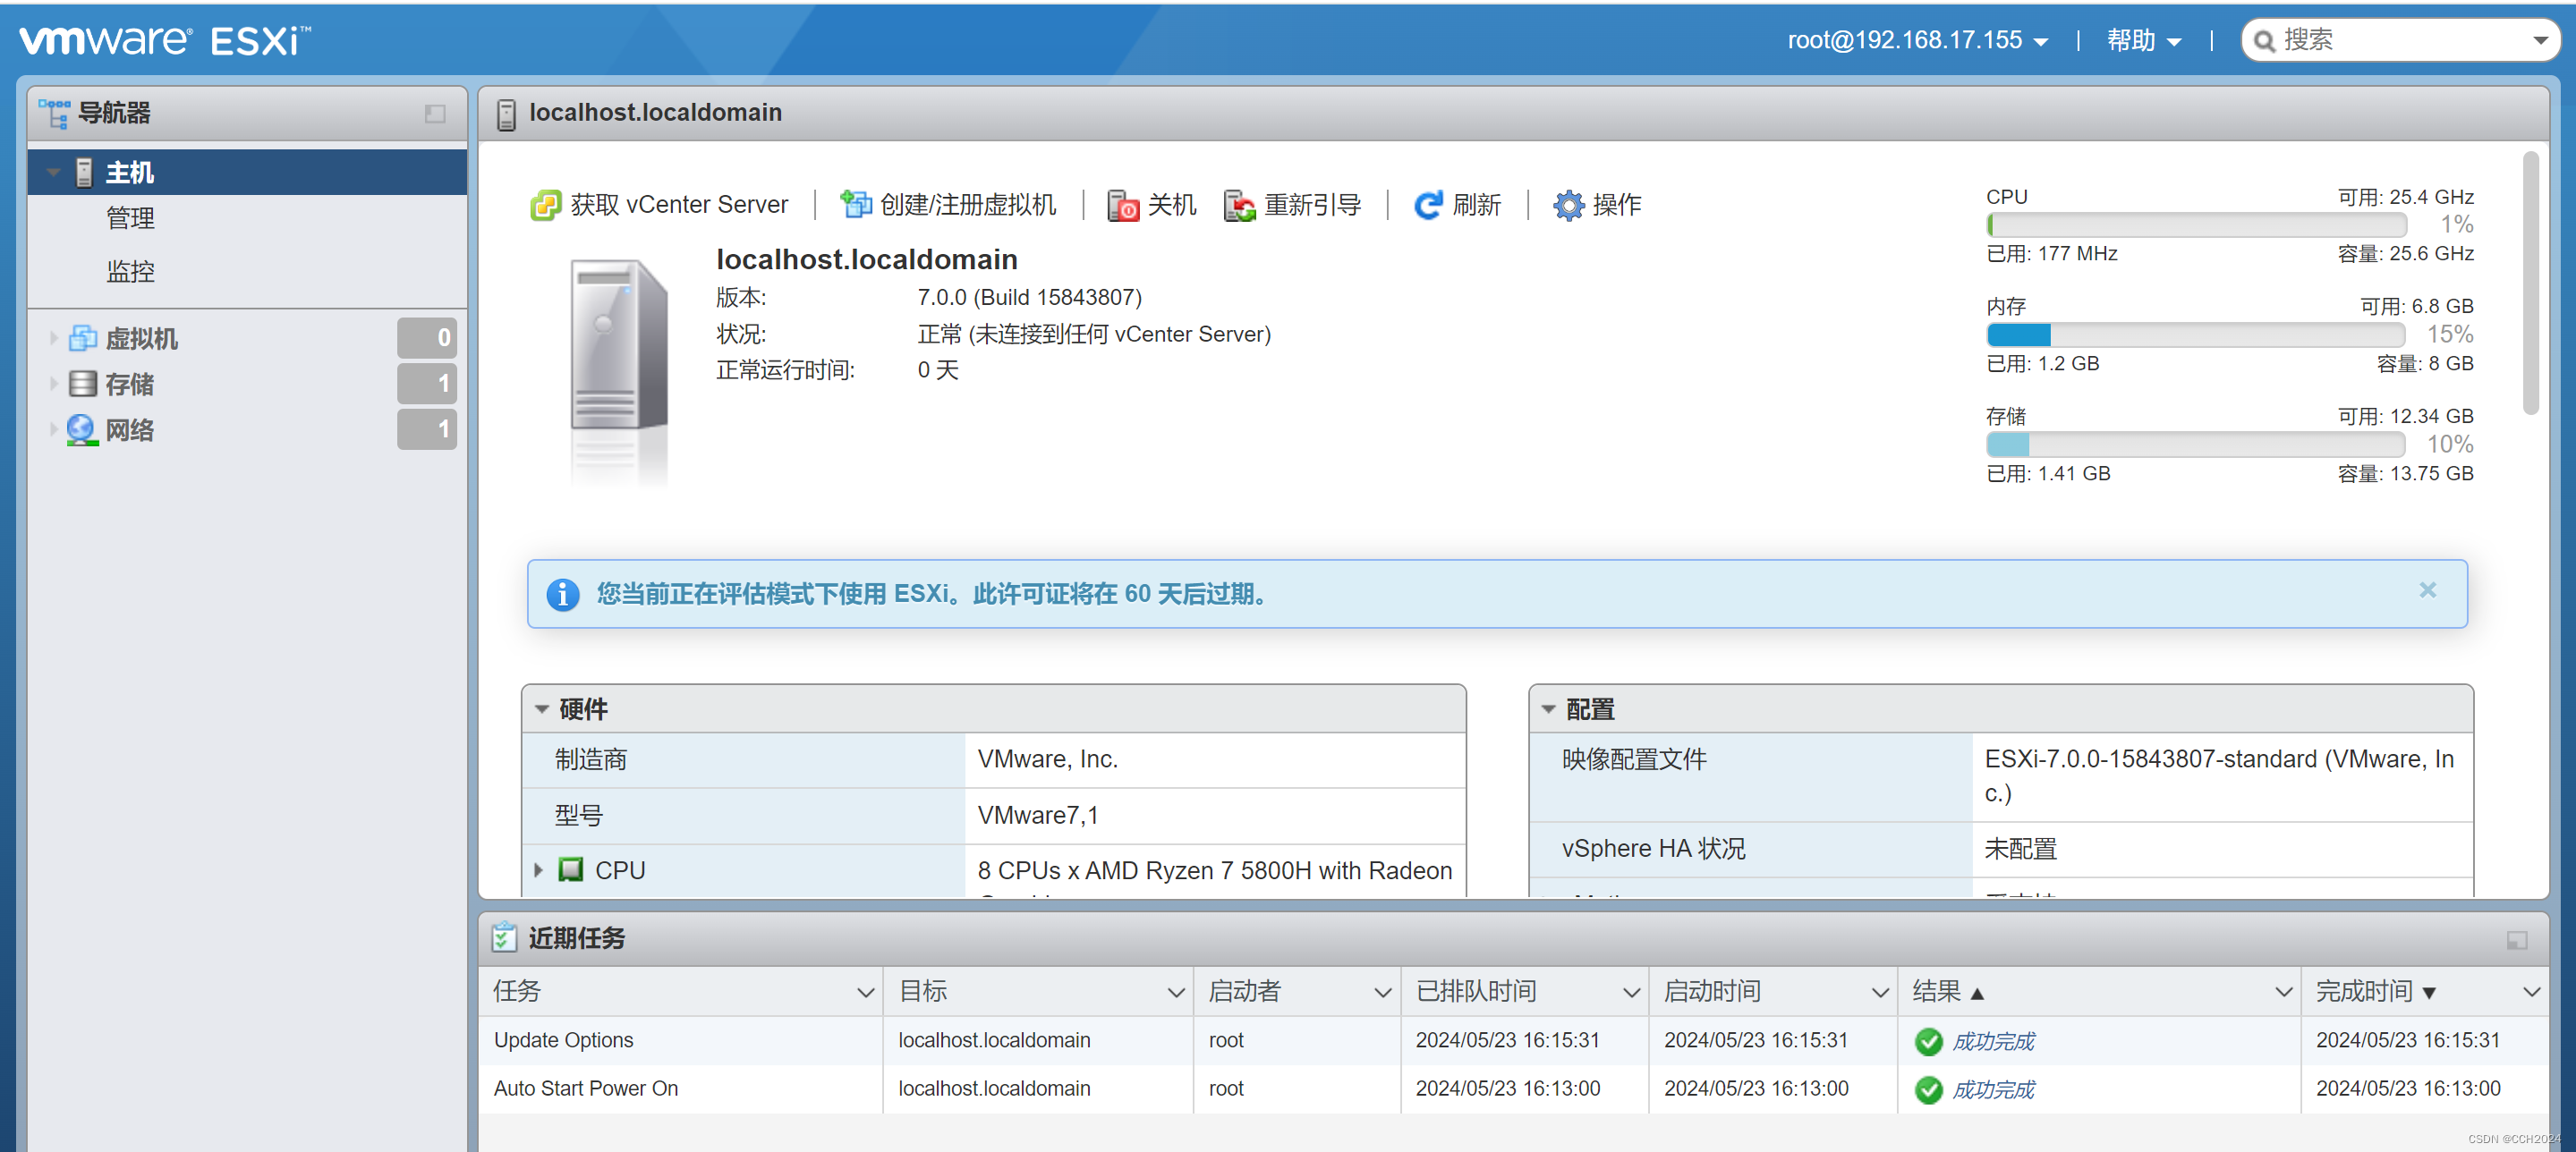Select 监控 under host in navigator
Image resolution: width=2576 pixels, height=1152 pixels.
coord(130,271)
